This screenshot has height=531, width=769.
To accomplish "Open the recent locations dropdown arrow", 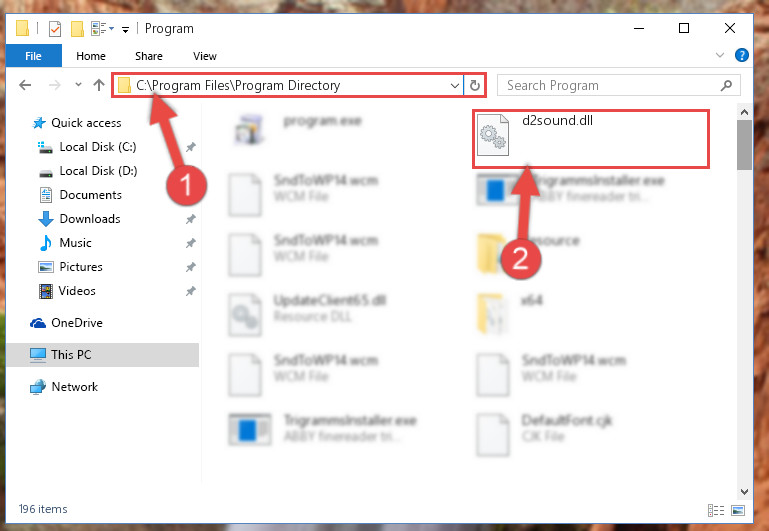I will pyautogui.click(x=78, y=85).
